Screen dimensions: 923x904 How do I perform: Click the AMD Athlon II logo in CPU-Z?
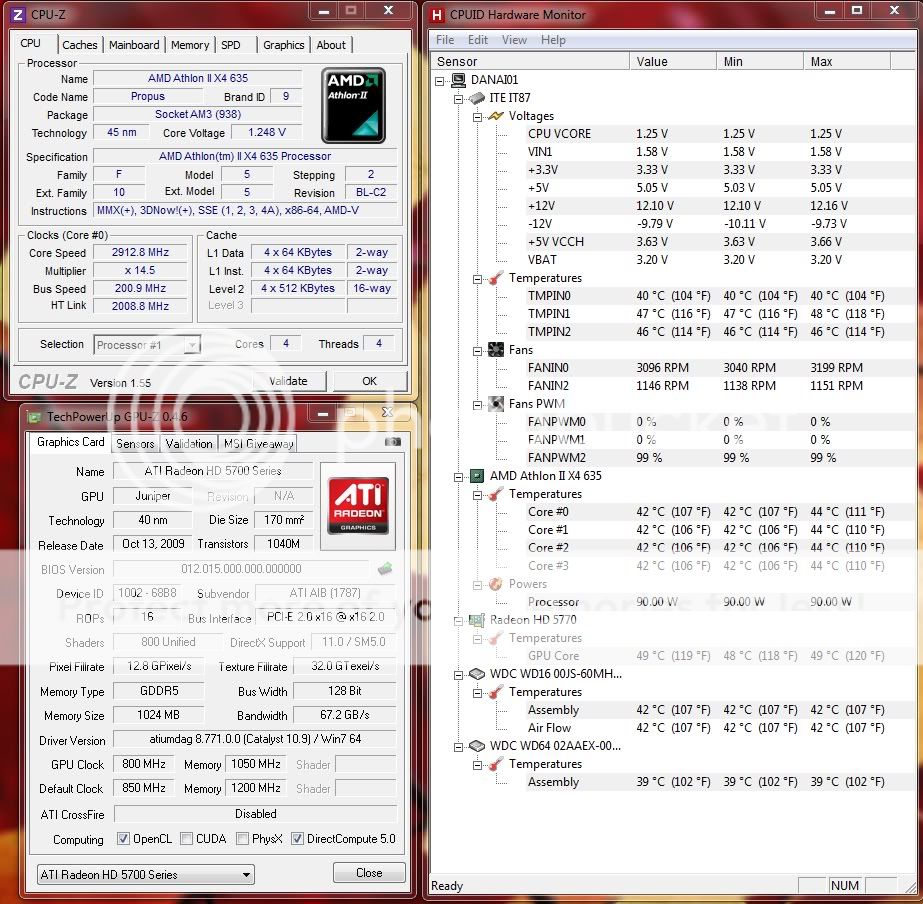354,106
